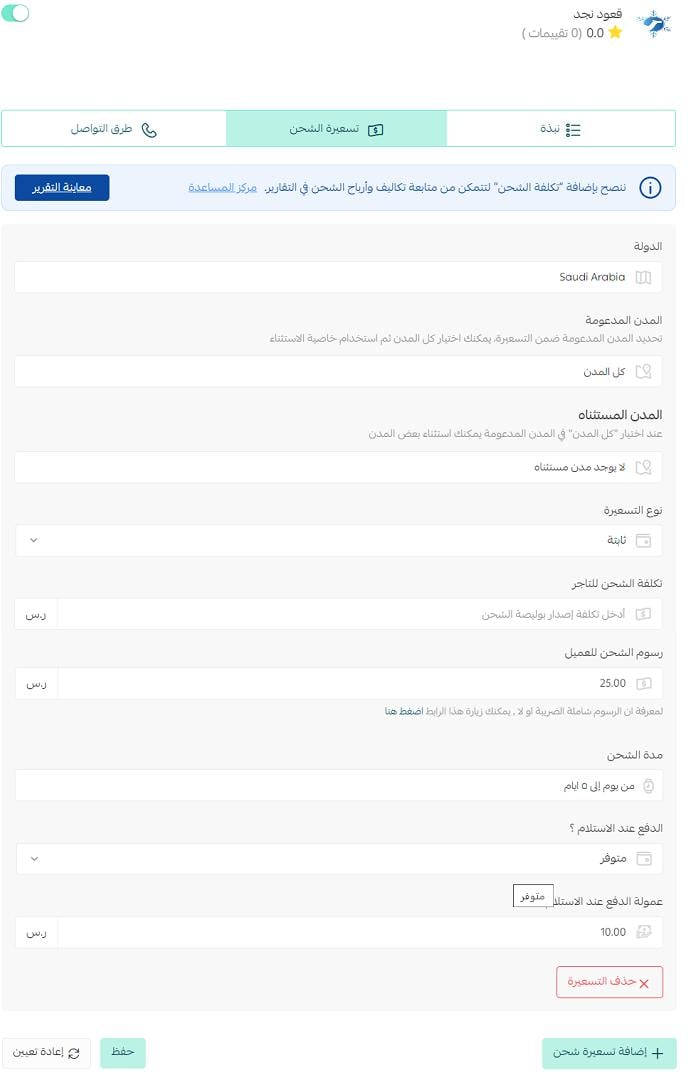Screen dimensions: 688x1075
Task: Open the تسعيرة الشحن tab
Action: [336, 129]
